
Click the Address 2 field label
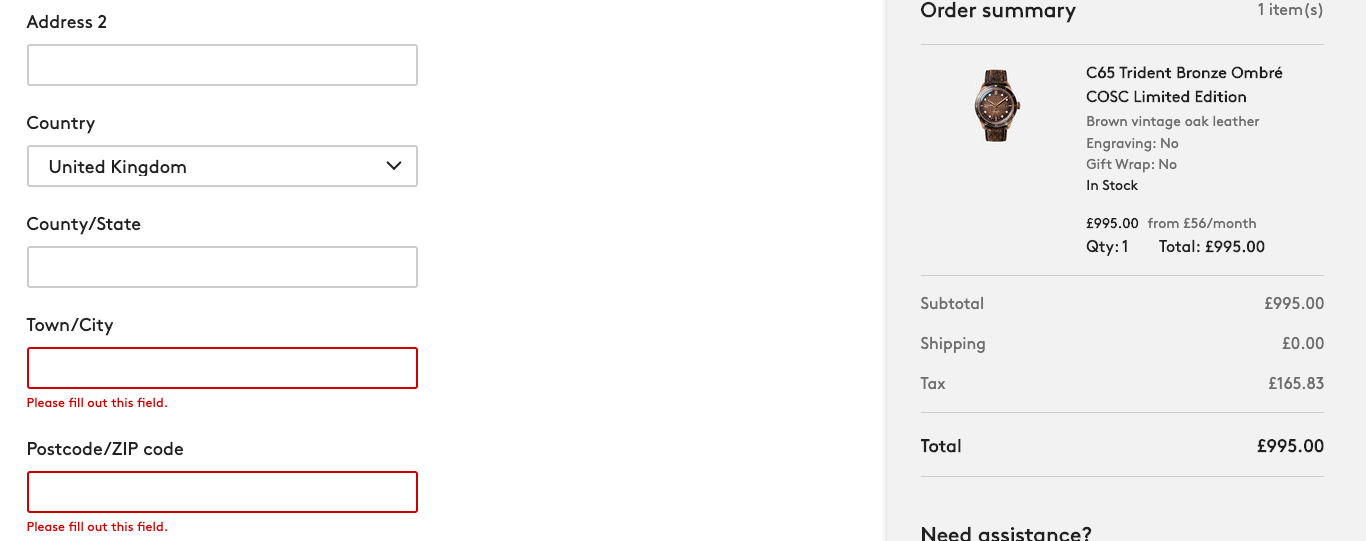67,22
